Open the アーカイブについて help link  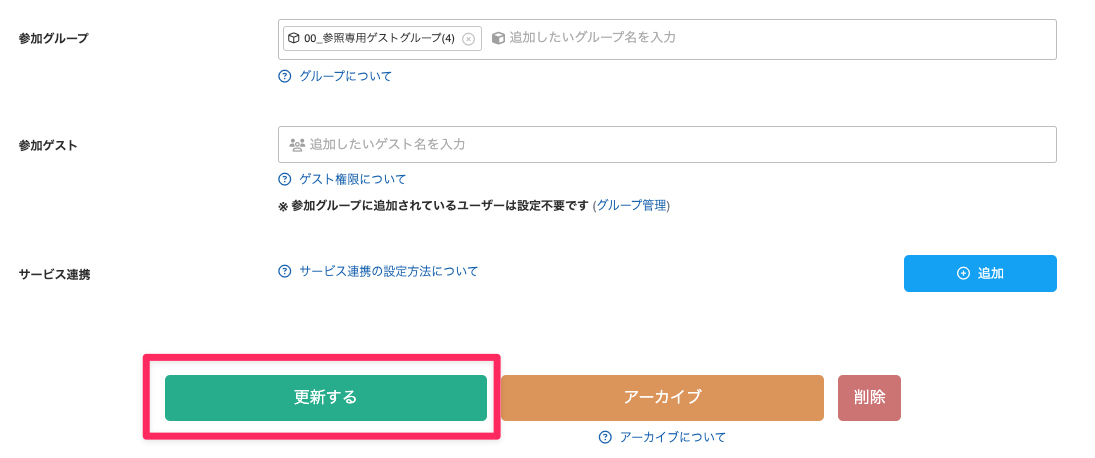[673, 437]
